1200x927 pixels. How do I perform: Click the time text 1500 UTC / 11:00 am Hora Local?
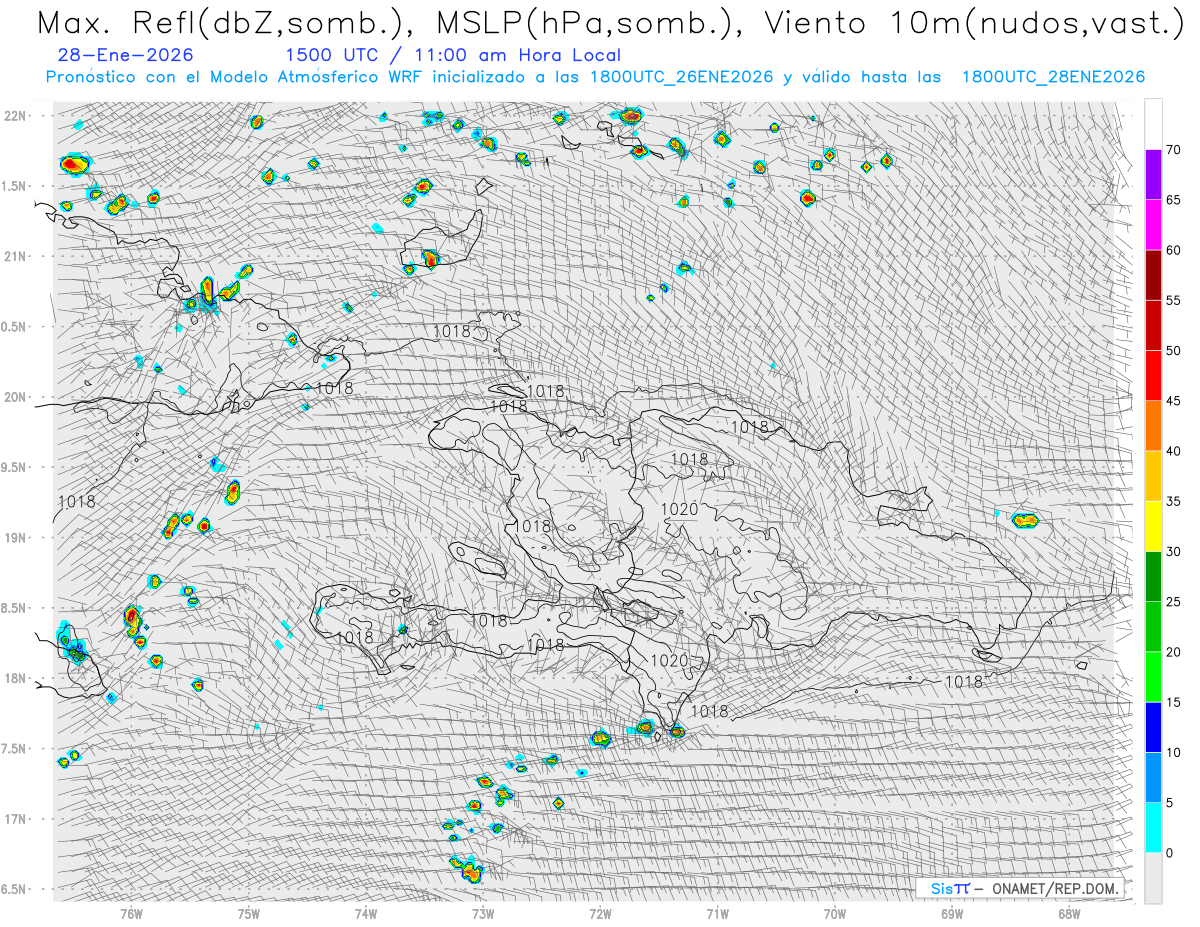(x=453, y=56)
